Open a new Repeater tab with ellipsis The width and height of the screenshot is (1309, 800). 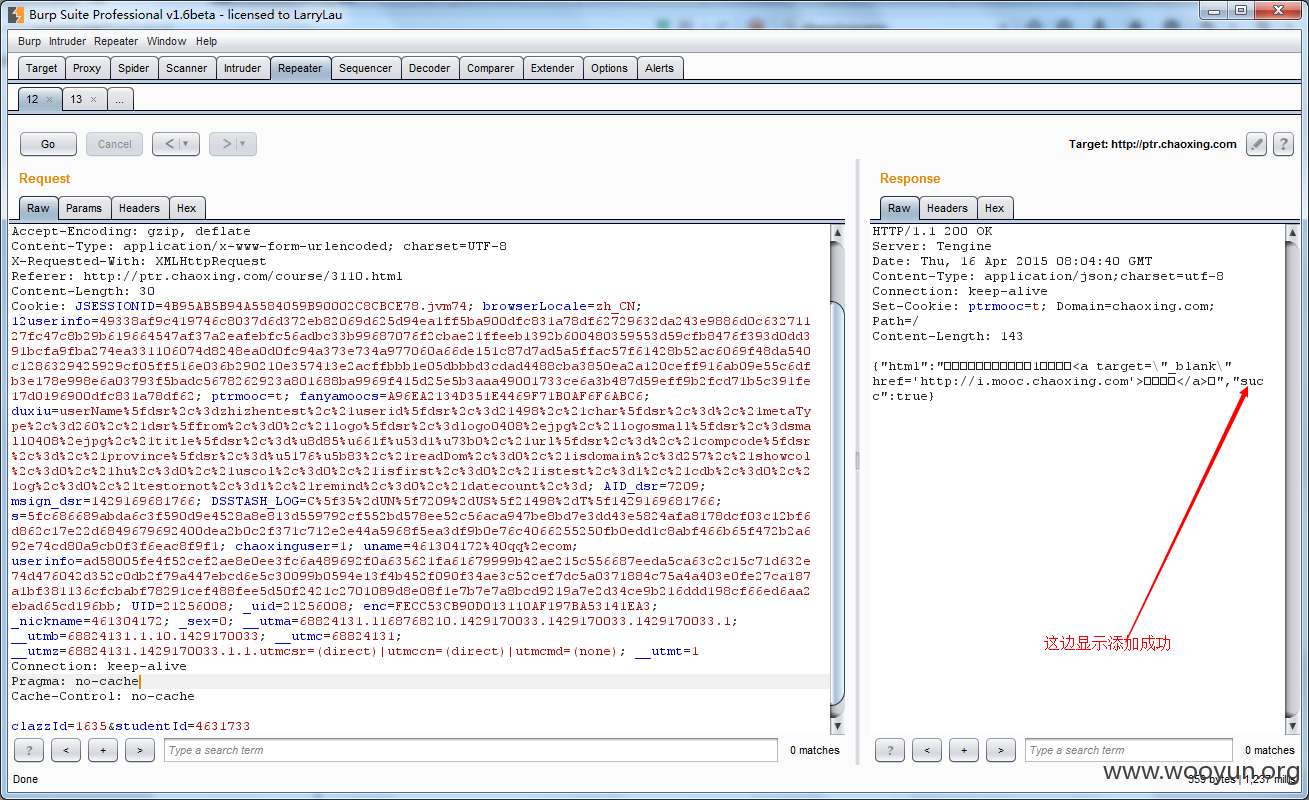119,99
